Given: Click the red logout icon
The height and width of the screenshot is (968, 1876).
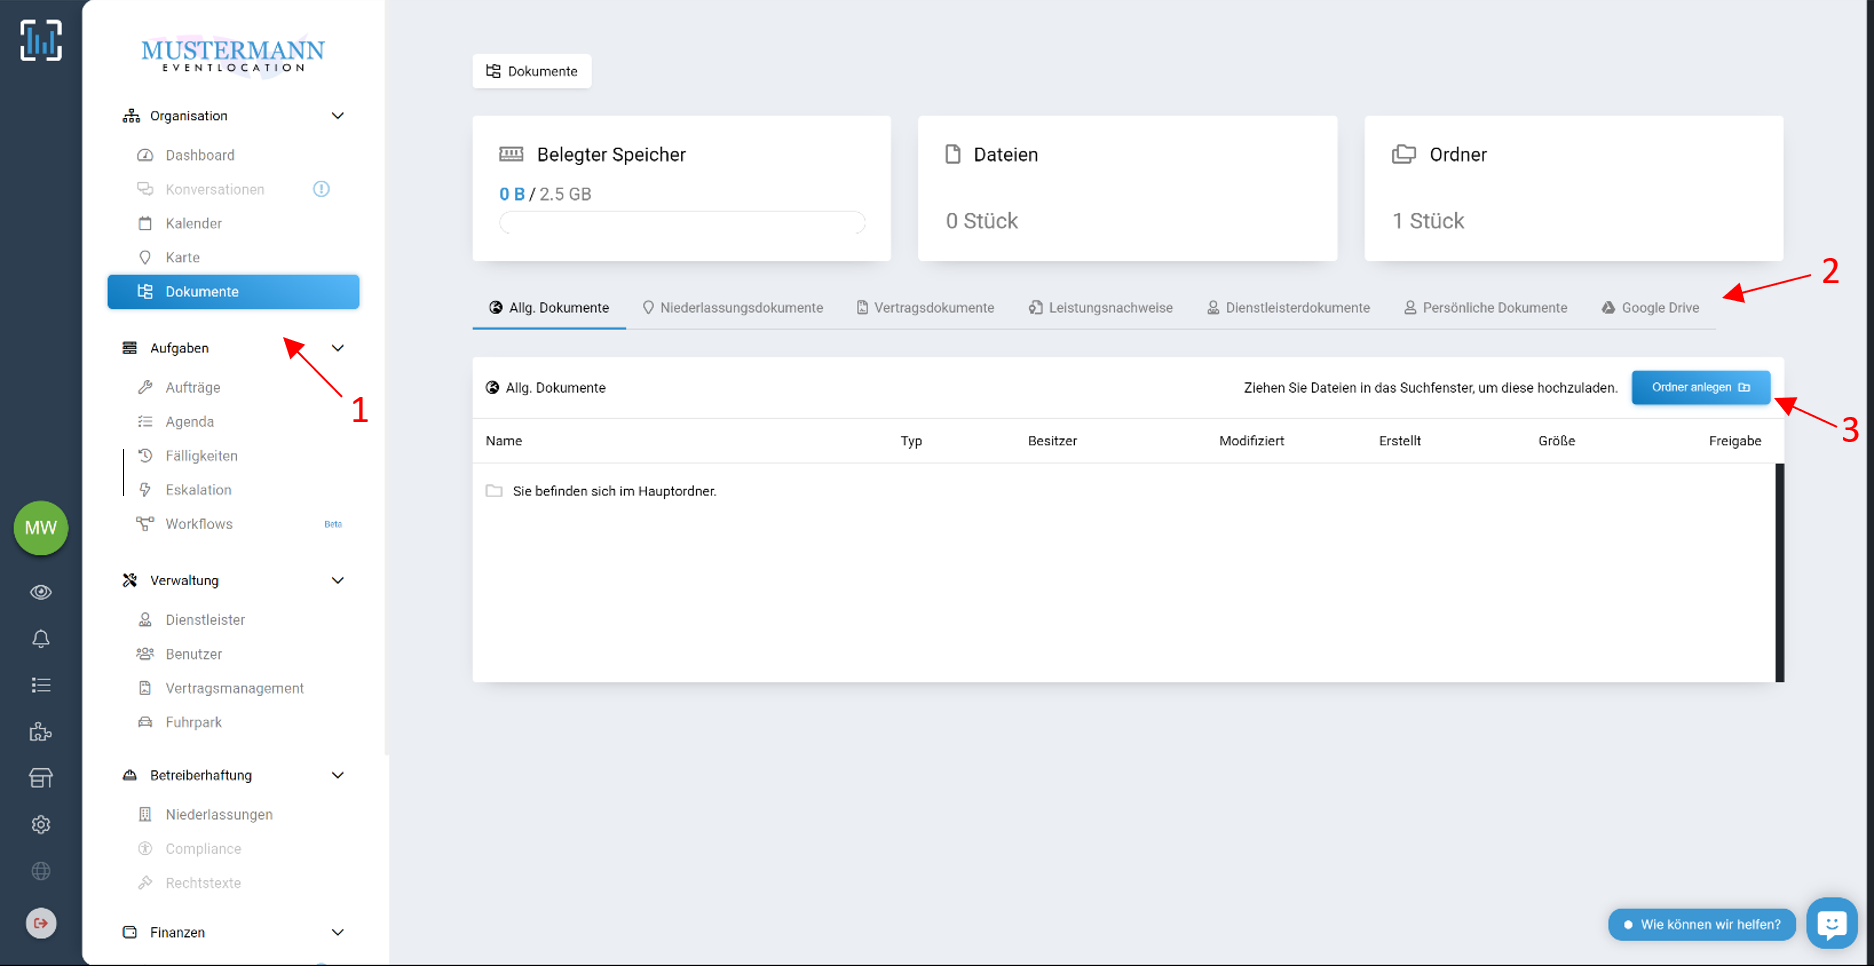Looking at the screenshot, I should pos(41,923).
